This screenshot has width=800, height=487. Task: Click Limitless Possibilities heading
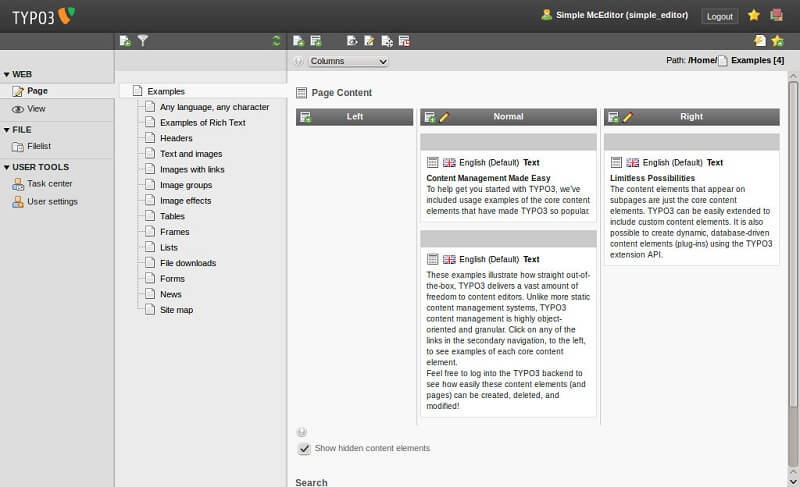[652, 178]
